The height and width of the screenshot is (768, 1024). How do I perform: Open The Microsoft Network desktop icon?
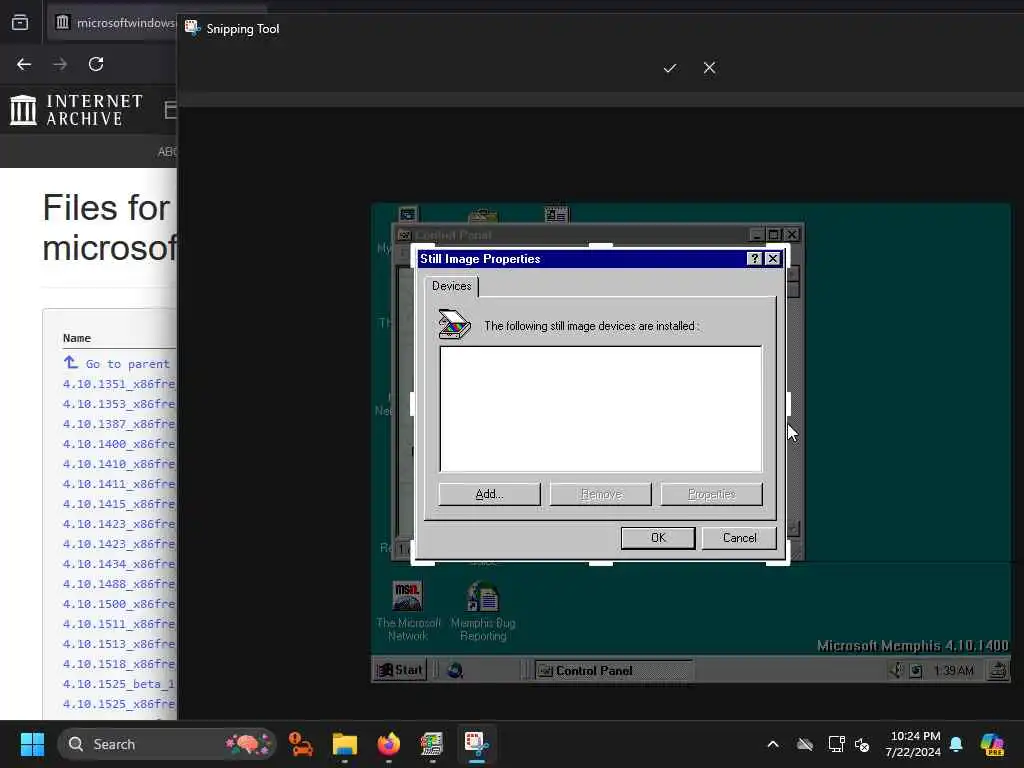(x=408, y=611)
